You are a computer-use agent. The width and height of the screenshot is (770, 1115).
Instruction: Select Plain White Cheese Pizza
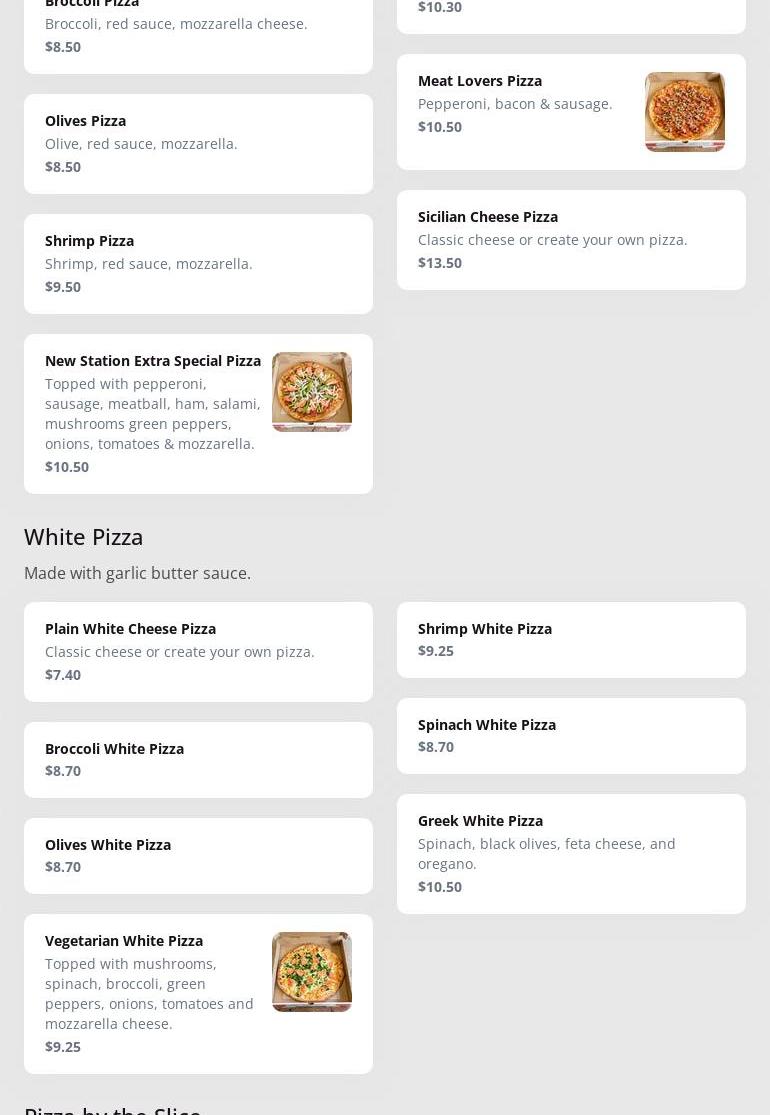[198, 652]
